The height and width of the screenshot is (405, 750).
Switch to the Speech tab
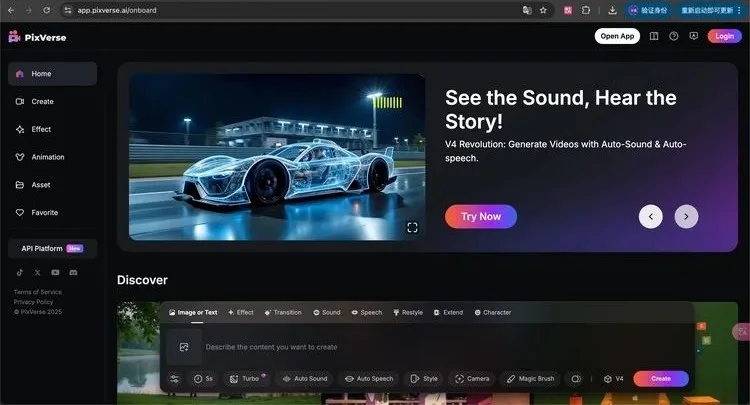click(366, 312)
